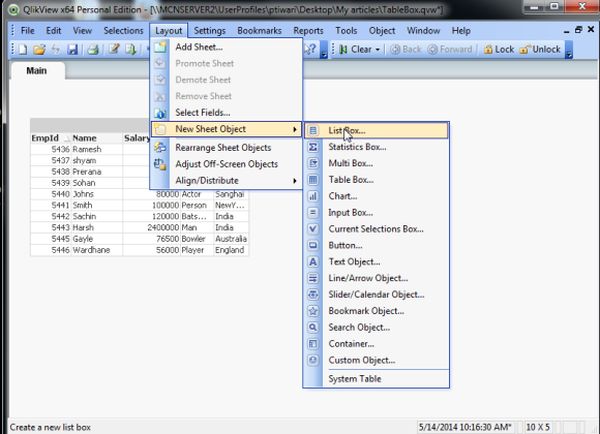Screen dimensions: 600x434
Task: Open the New Sheet Object submenu
Action: [x=227, y=129]
